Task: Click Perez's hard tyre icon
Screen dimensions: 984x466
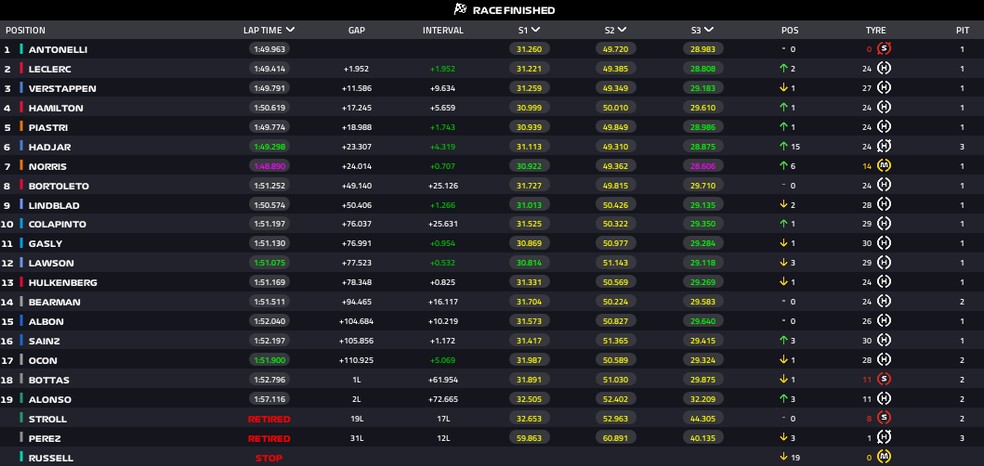Action: (884, 438)
